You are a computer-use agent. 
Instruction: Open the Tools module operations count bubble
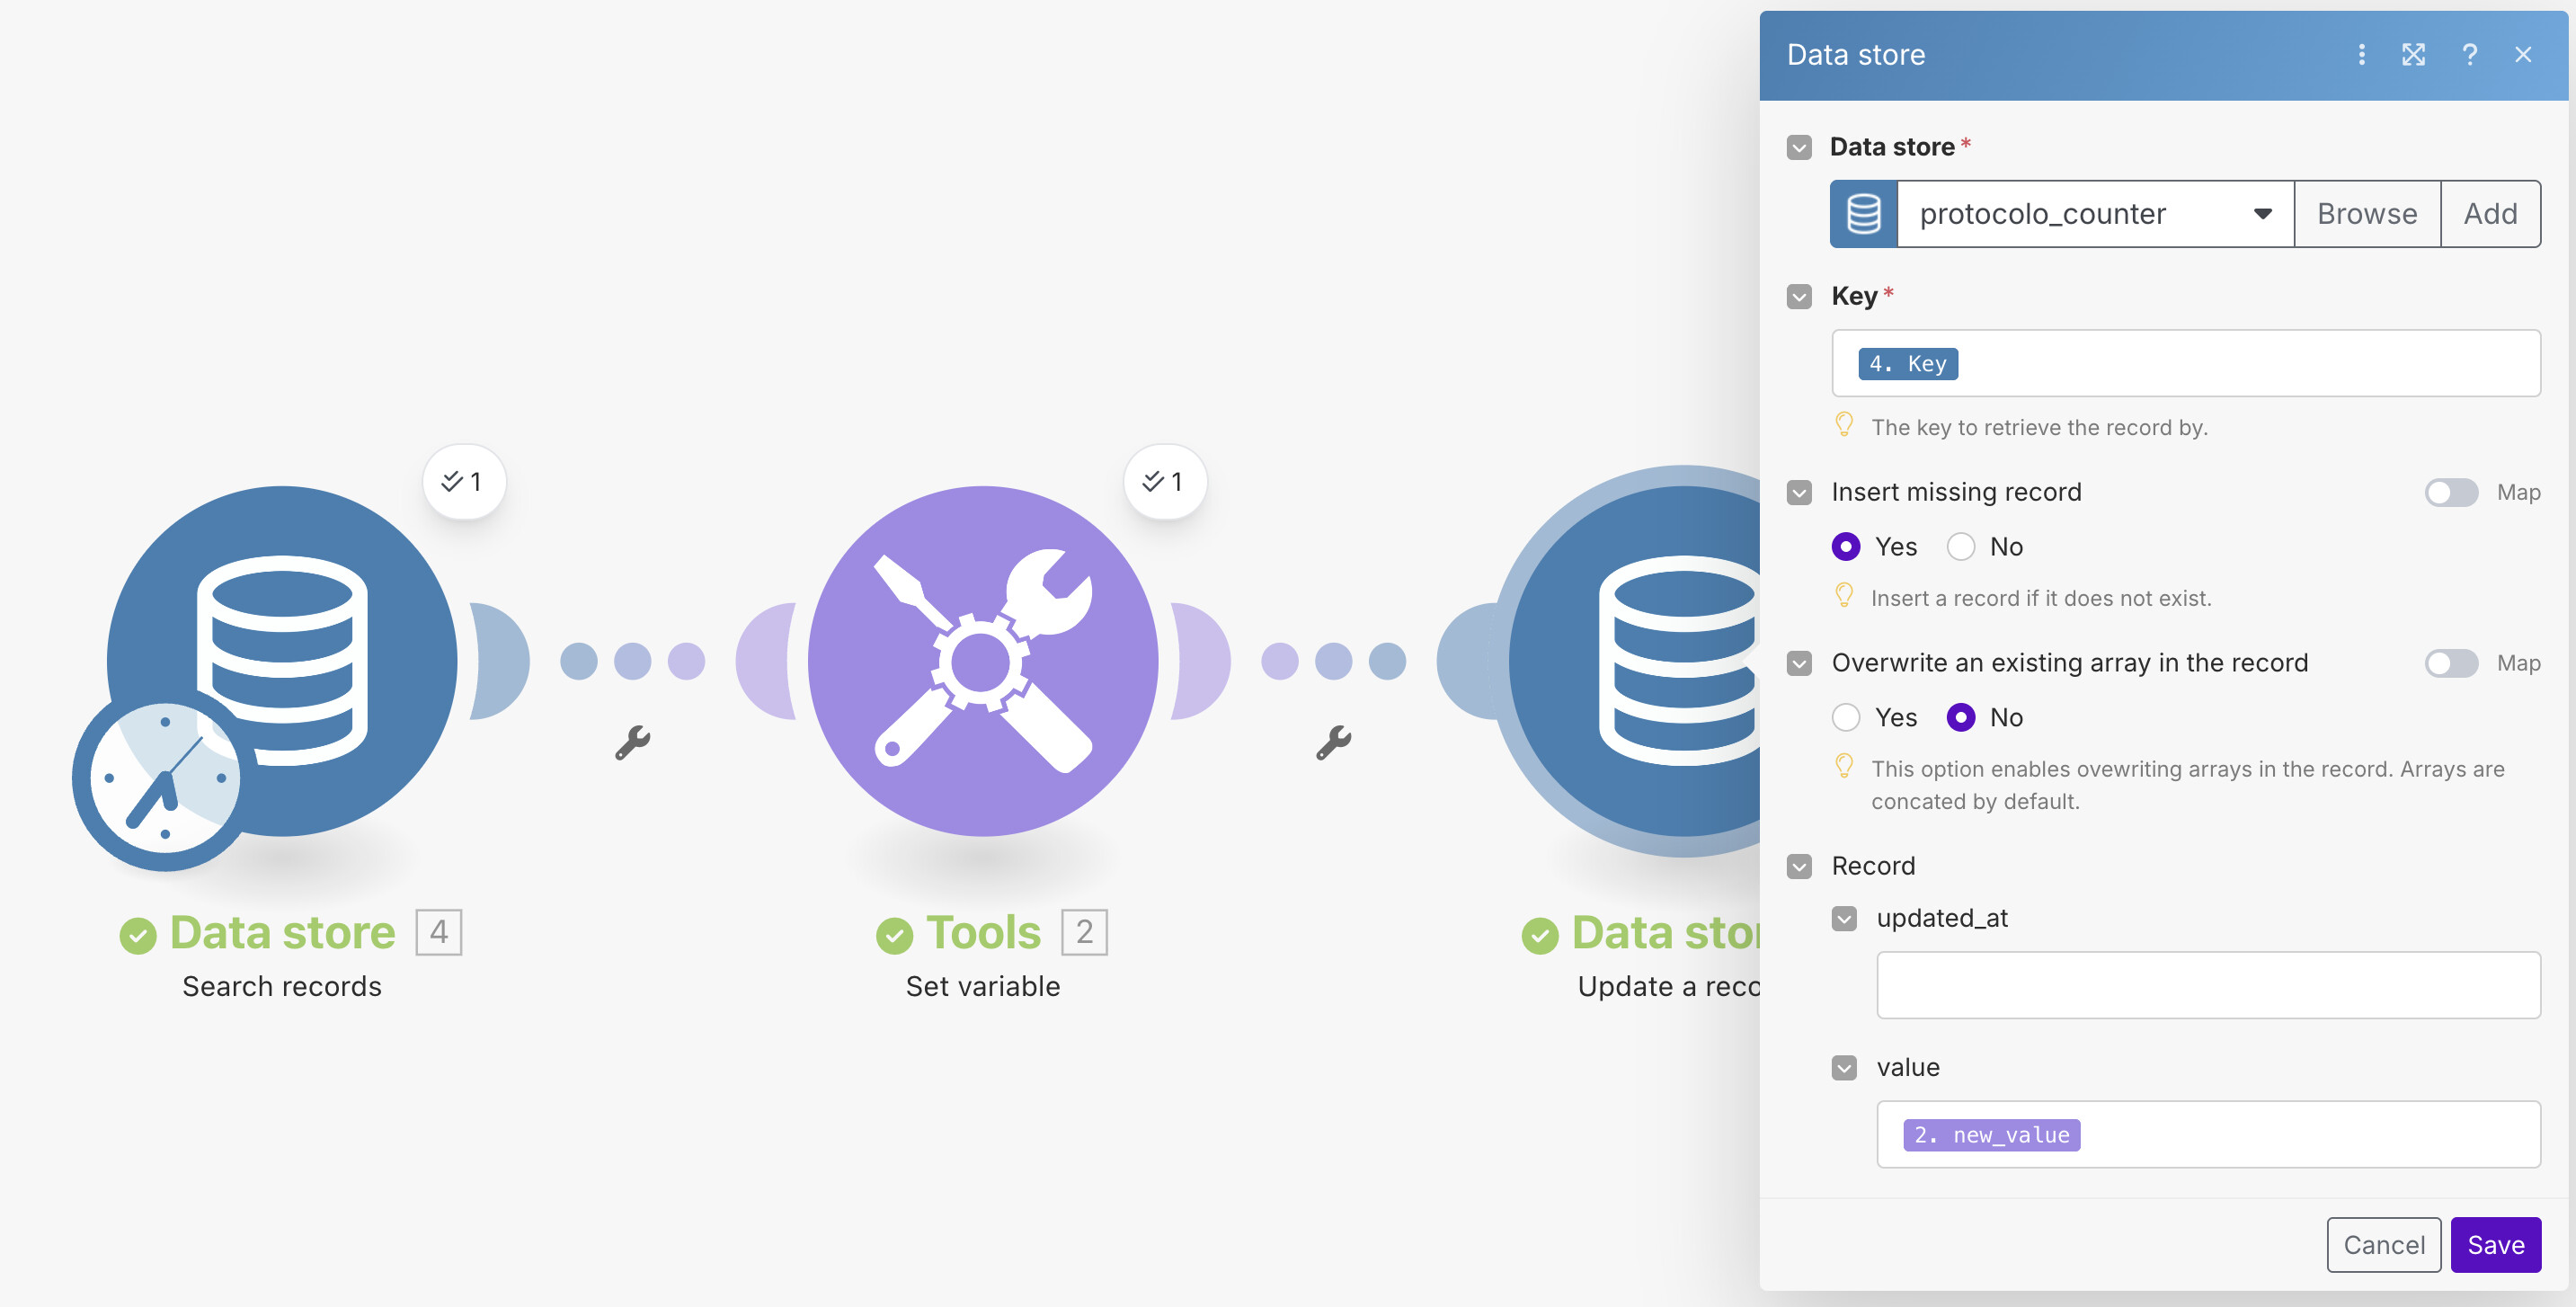(x=1164, y=482)
